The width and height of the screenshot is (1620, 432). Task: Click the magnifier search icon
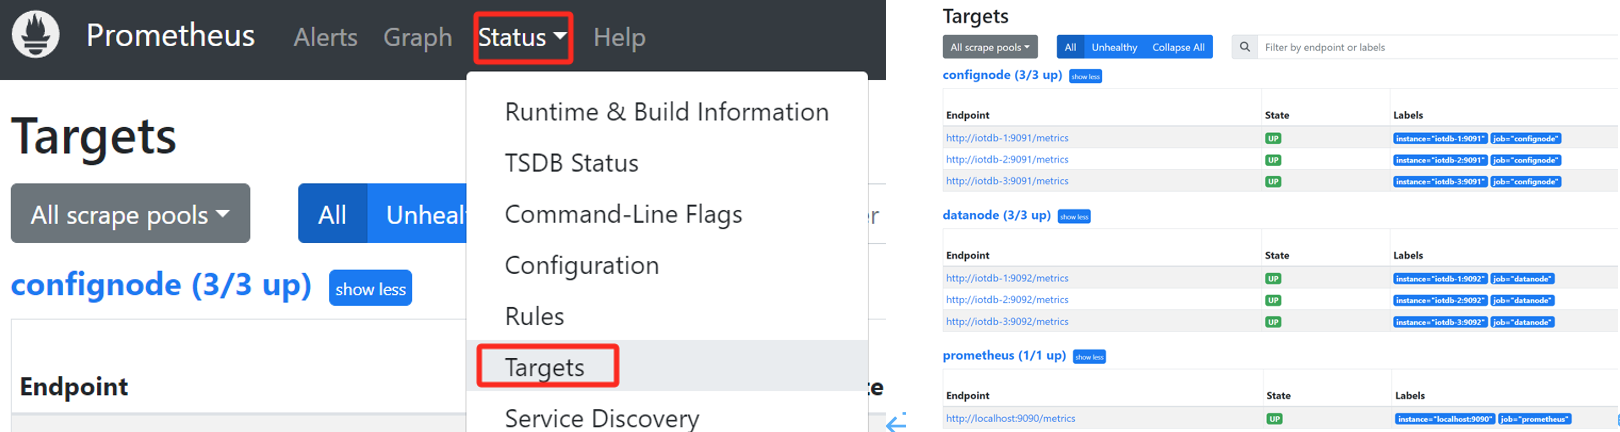[x=1244, y=47]
